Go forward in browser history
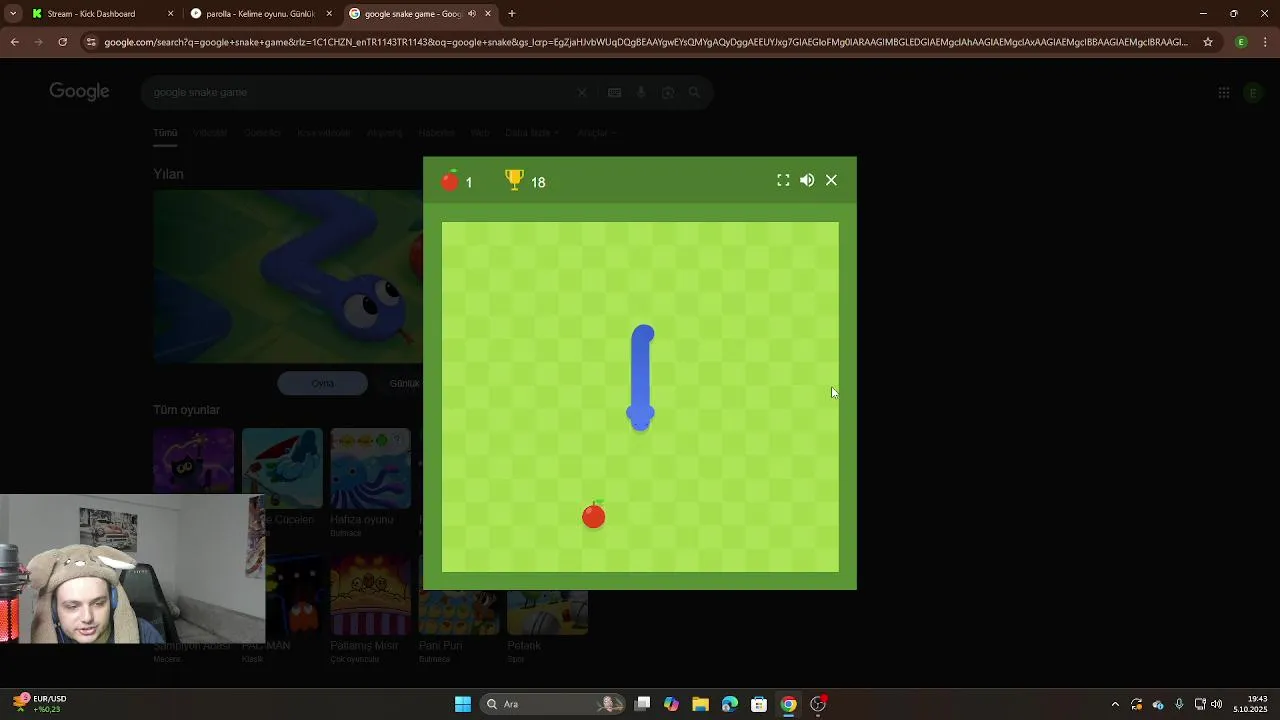1280x720 pixels. (x=38, y=42)
